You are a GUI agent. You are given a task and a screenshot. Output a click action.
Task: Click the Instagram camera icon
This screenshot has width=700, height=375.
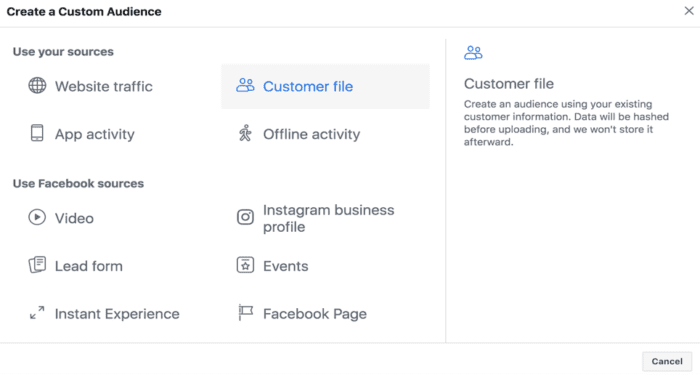245,217
